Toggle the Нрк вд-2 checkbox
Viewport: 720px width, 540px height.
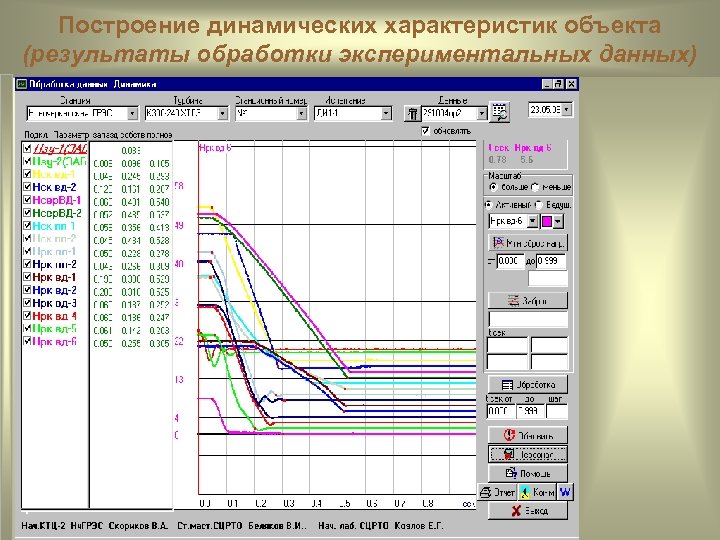pos(27,290)
